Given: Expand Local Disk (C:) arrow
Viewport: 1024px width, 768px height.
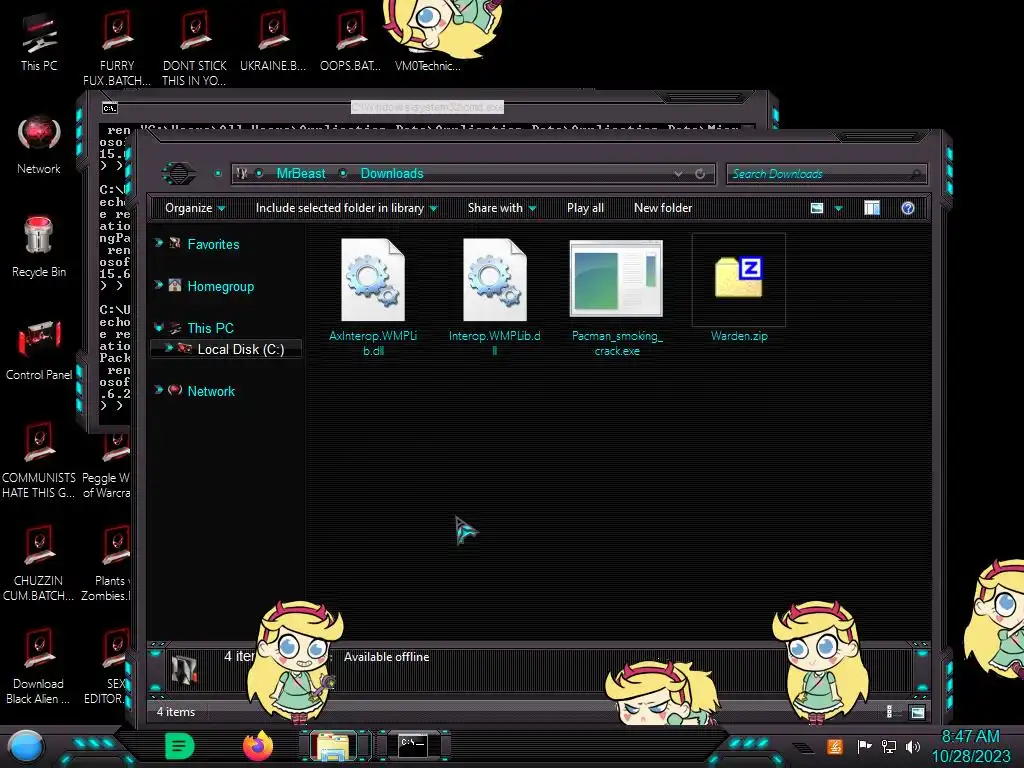Looking at the screenshot, I should [x=168, y=348].
